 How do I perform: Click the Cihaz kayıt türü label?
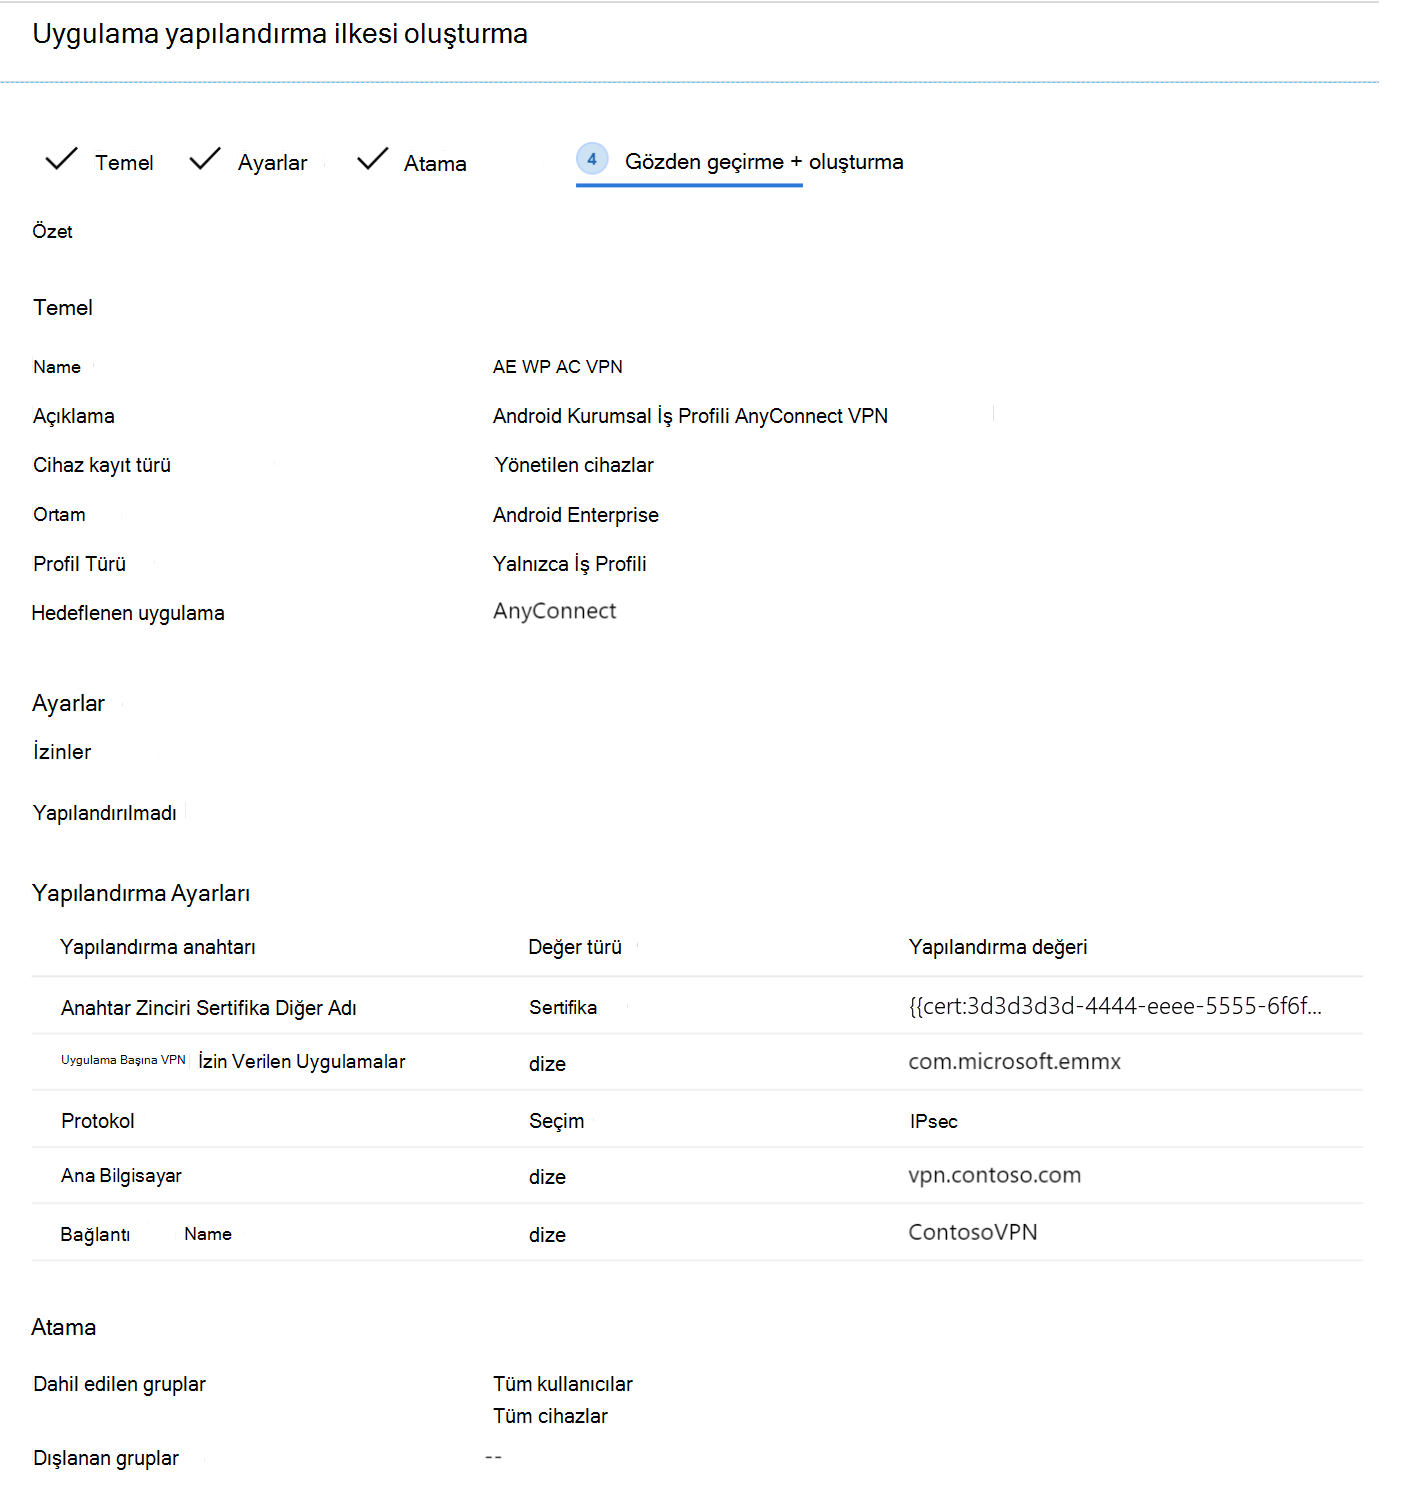pyautogui.click(x=102, y=465)
